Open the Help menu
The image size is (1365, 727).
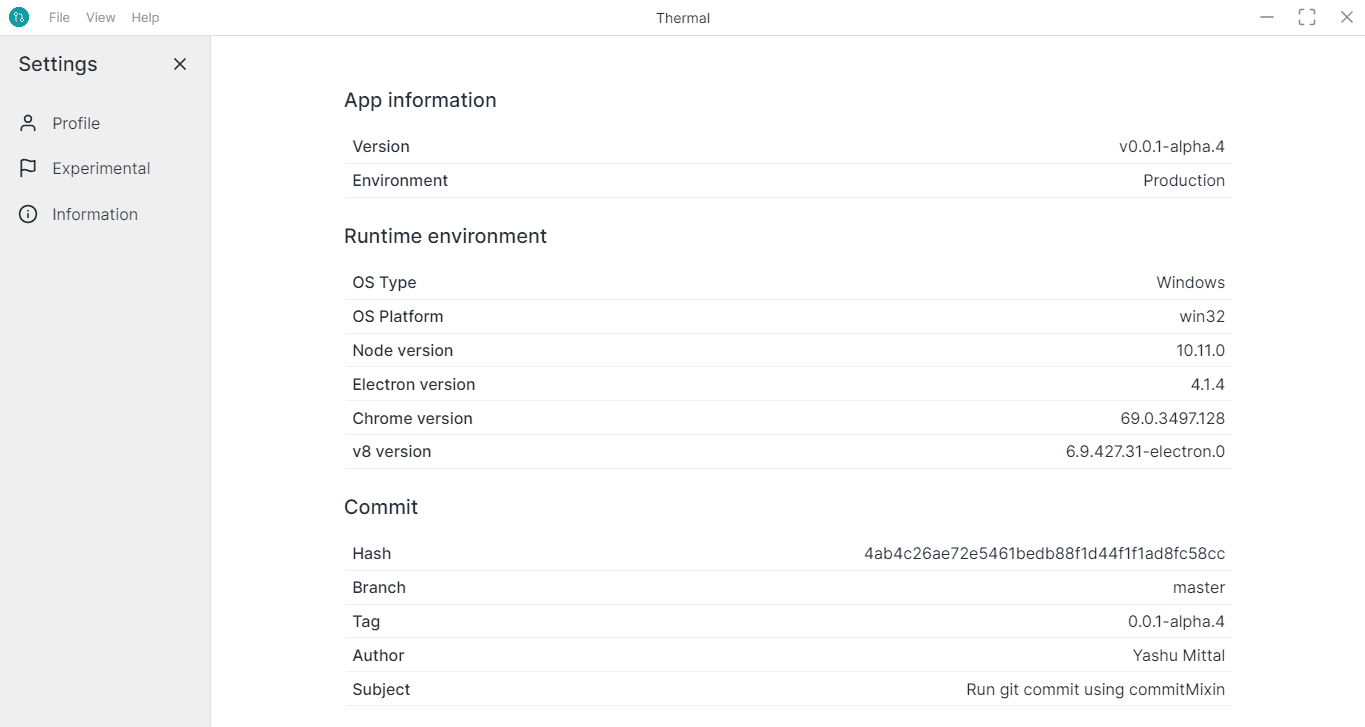[x=145, y=17]
